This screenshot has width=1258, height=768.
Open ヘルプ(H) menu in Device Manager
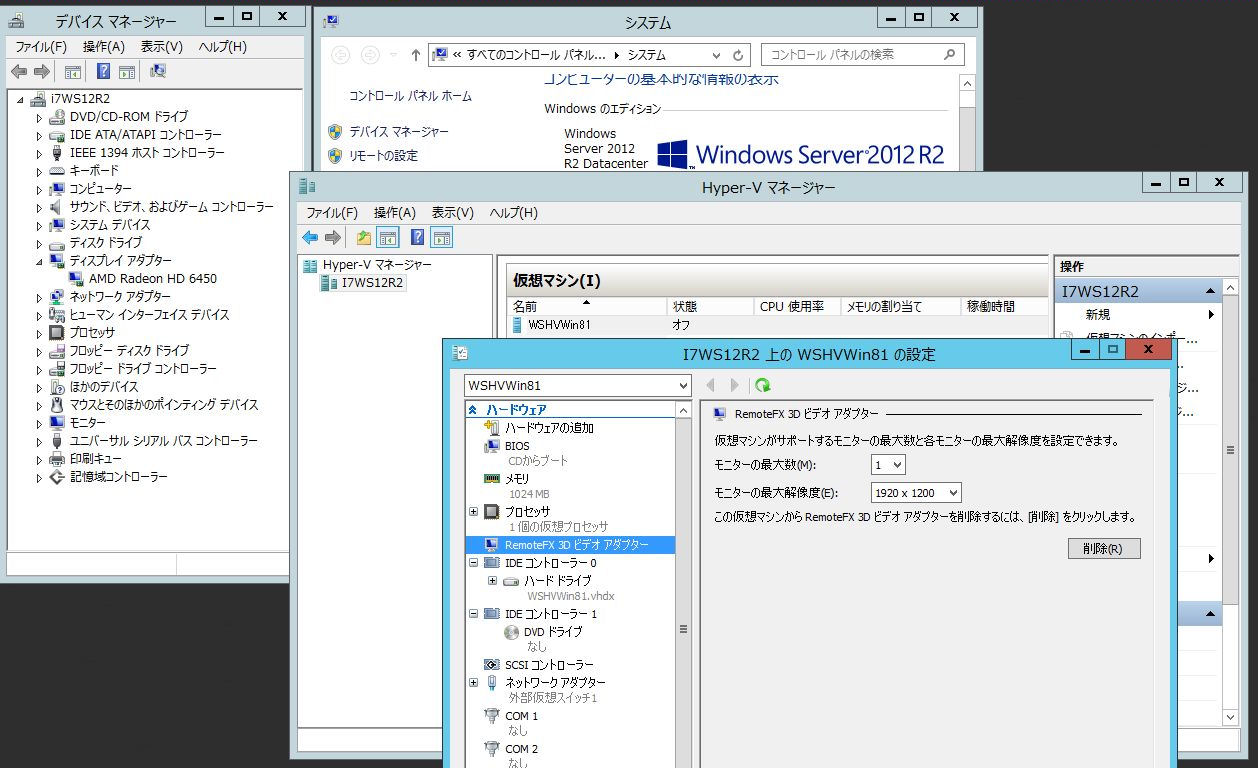(x=222, y=47)
